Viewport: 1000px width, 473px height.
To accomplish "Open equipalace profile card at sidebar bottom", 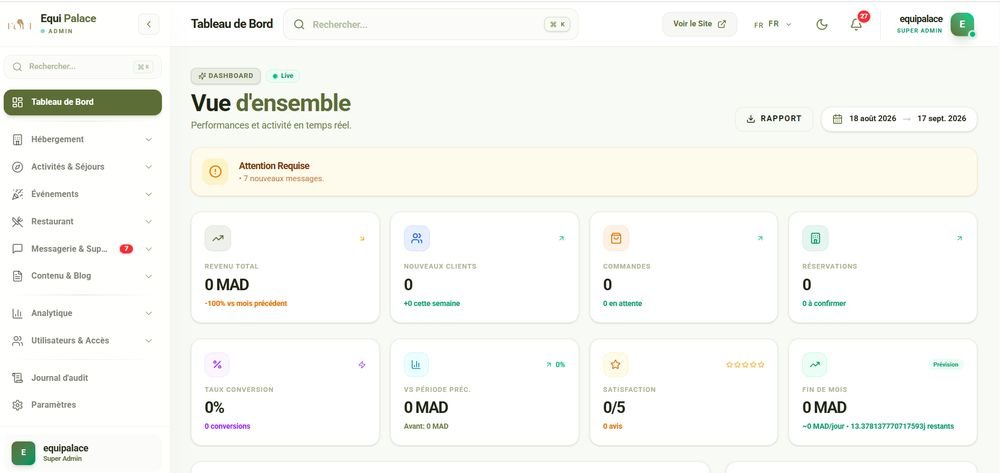I will click(x=83, y=453).
